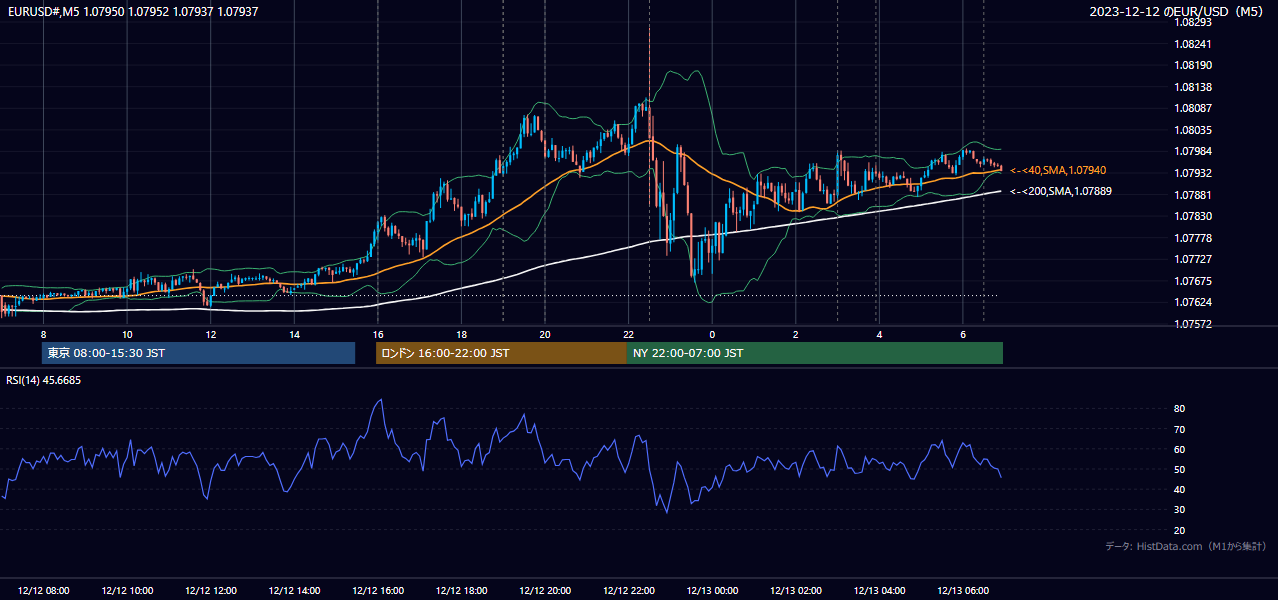Click the 40 SMA 1.07940 label
This screenshot has height=600, width=1278.
1059,171
